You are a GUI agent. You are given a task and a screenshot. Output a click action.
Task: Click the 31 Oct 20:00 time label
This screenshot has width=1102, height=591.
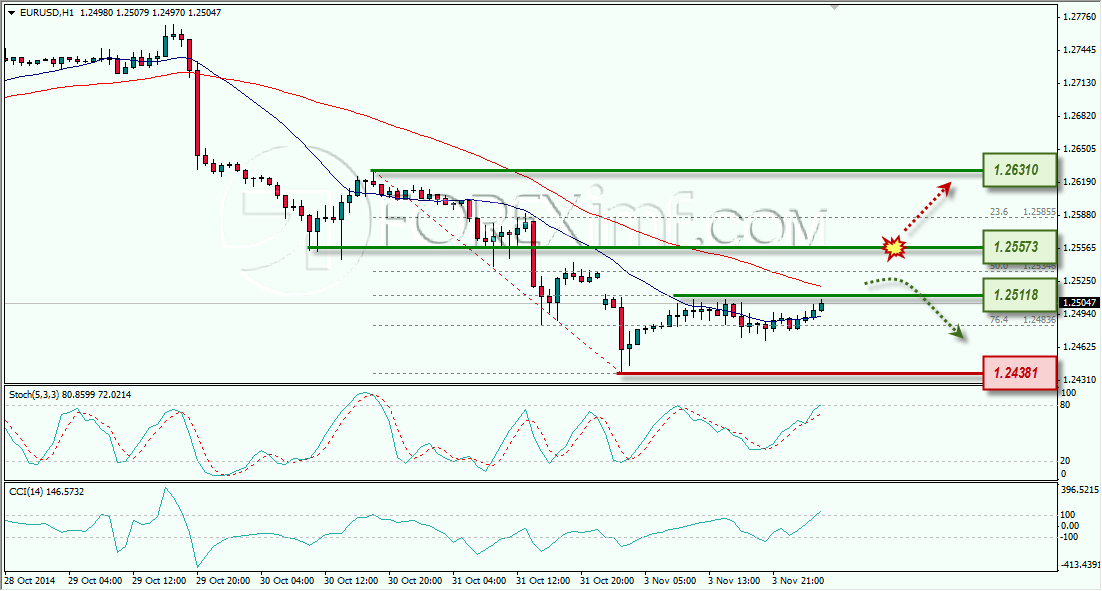point(607,580)
